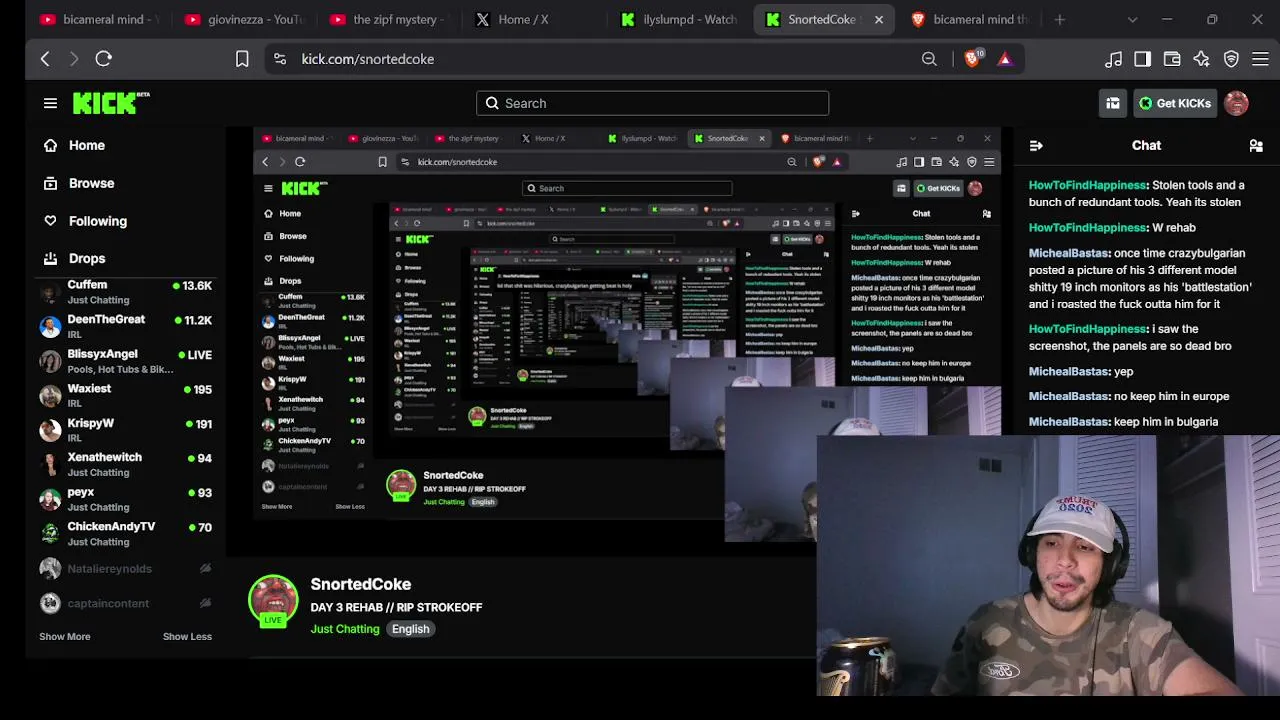Go back with the browser back arrow
This screenshot has height=720, width=1280.
[x=45, y=59]
